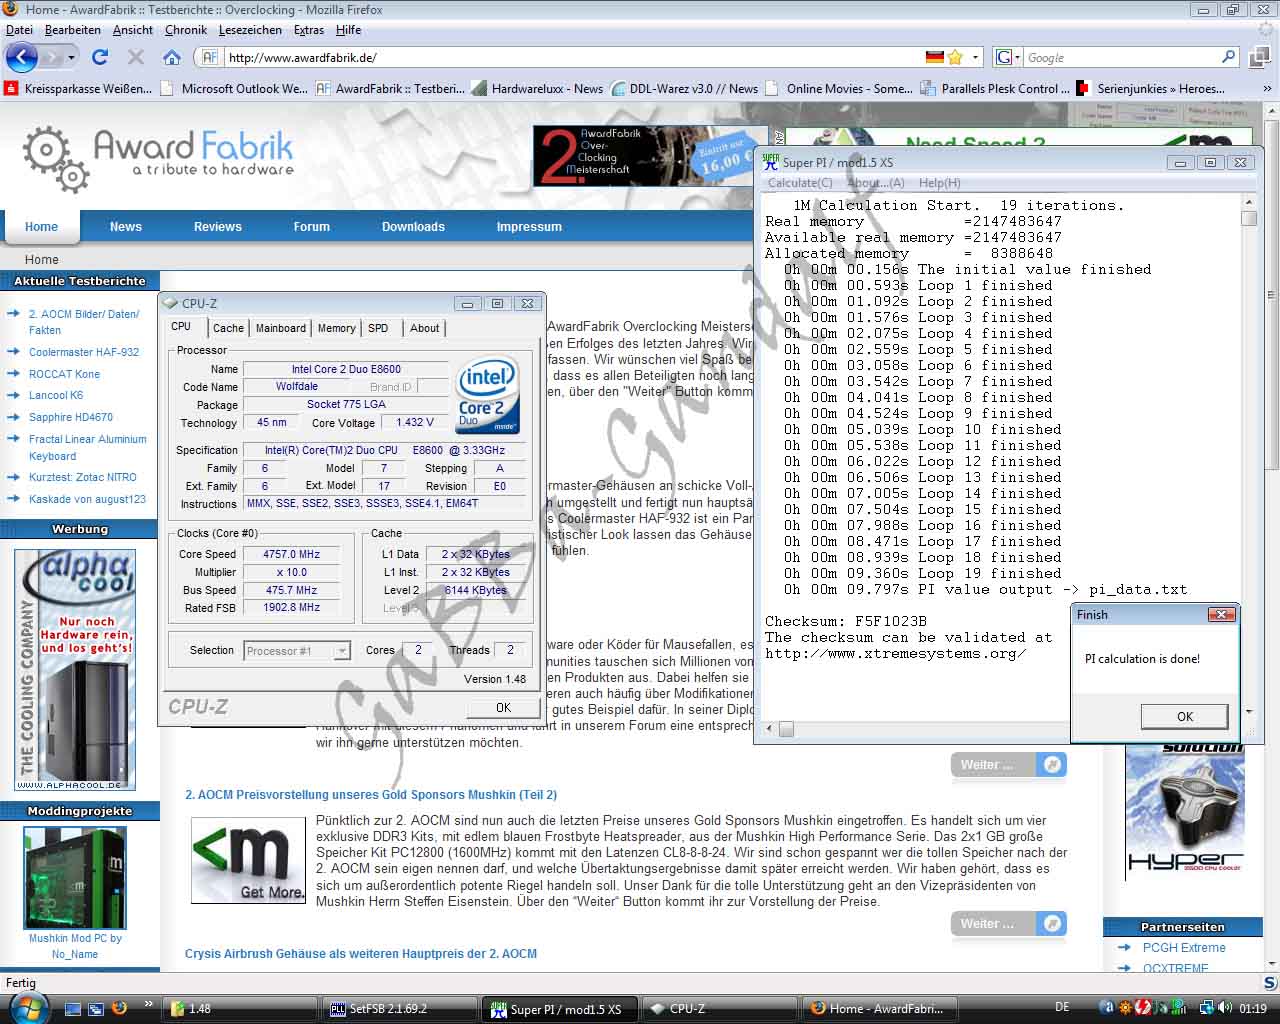Click the Hyper cooler advertisement
Image resolution: width=1280 pixels, height=1024 pixels.
[1185, 813]
